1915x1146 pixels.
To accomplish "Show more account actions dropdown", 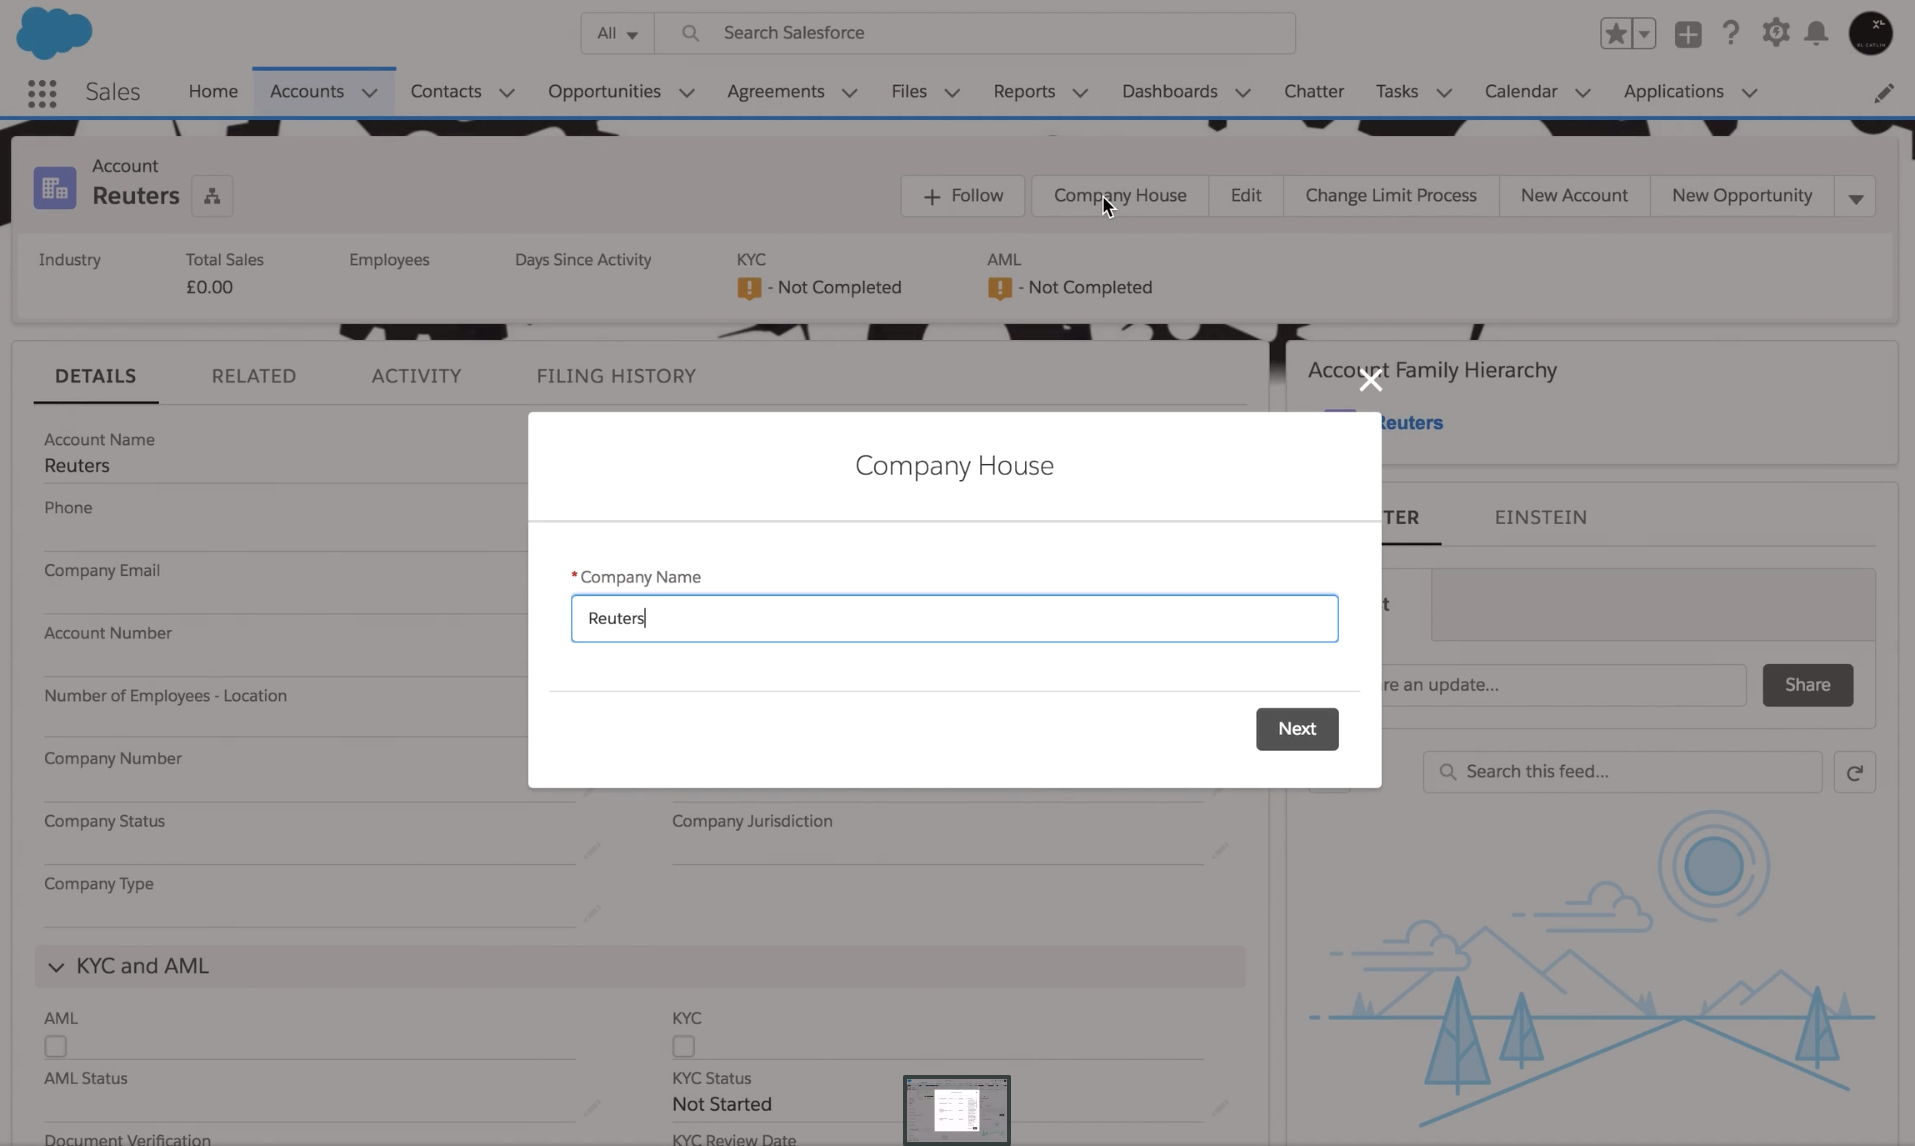I will click(x=1855, y=196).
